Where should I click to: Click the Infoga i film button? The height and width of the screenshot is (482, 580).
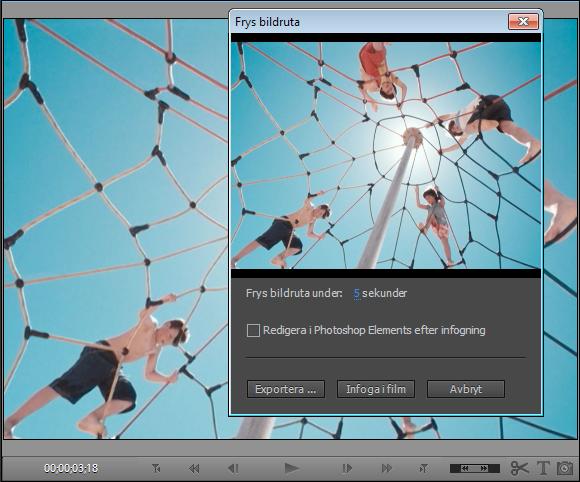[x=376, y=389]
